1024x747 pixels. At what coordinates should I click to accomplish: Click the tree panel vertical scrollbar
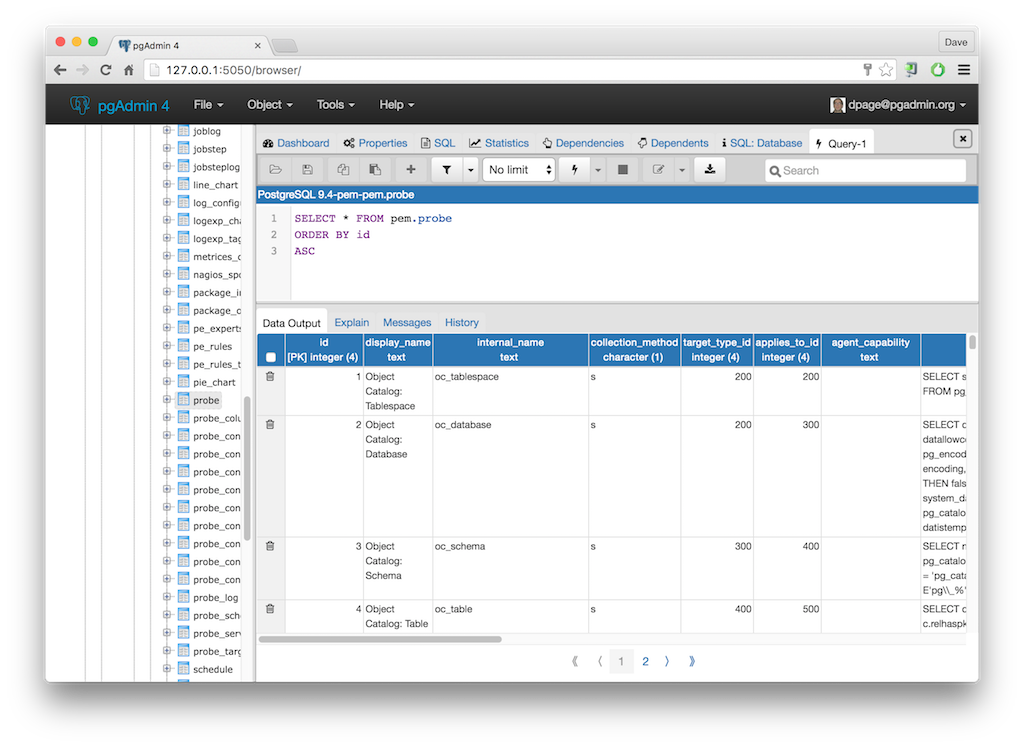click(x=247, y=468)
